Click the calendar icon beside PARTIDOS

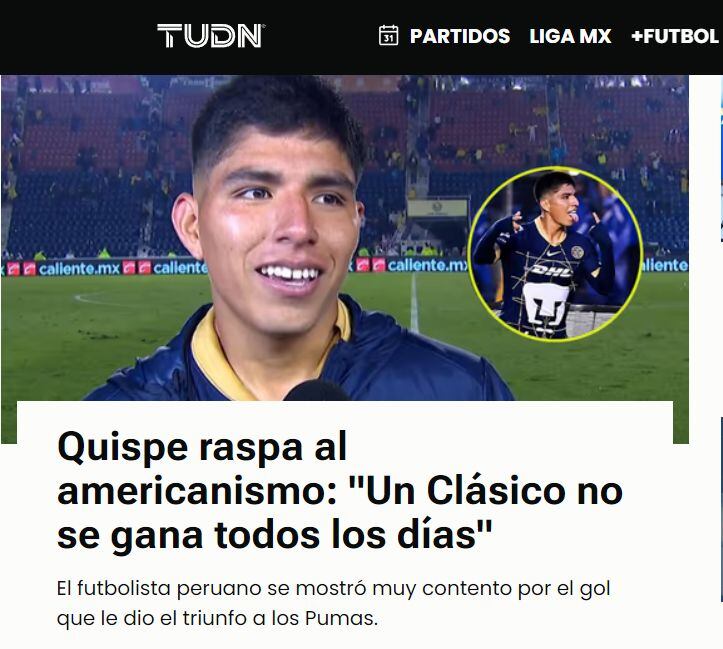[x=388, y=35]
